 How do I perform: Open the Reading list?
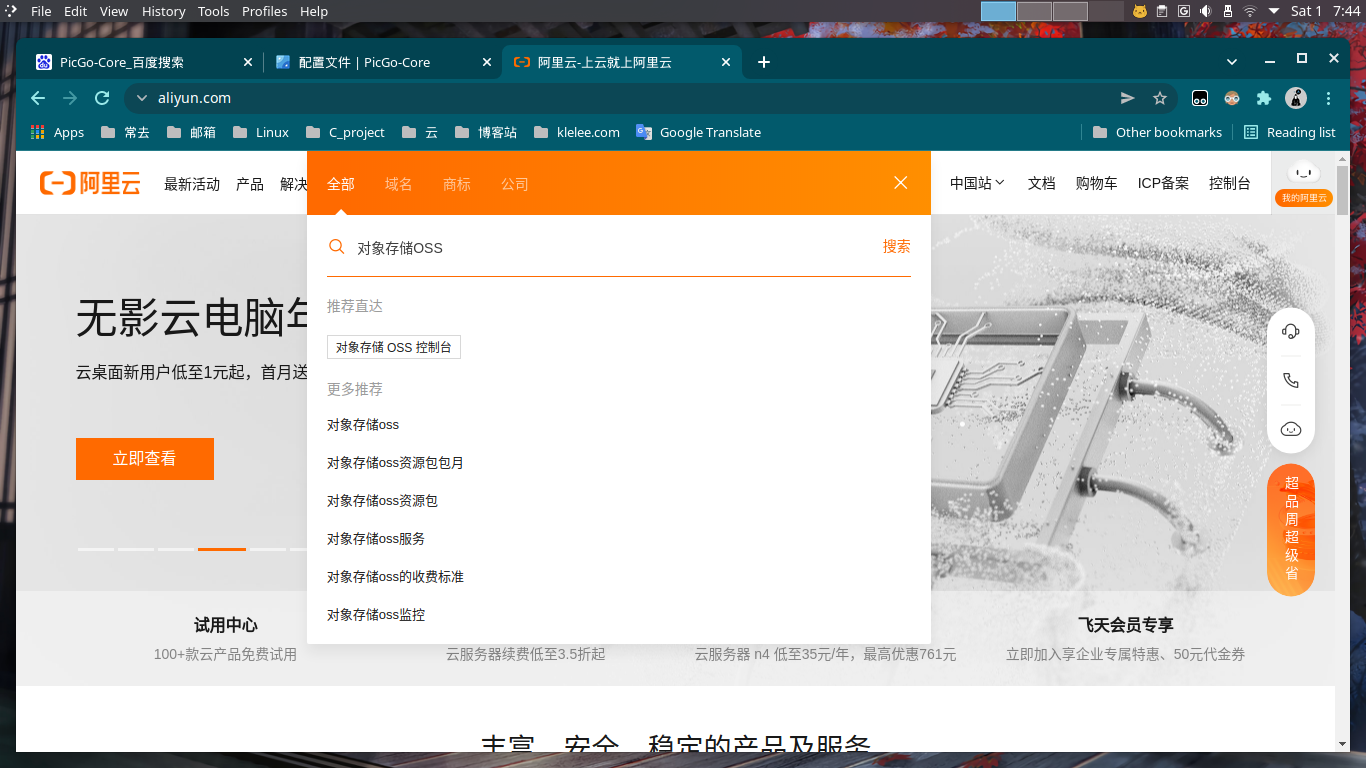click(1290, 132)
